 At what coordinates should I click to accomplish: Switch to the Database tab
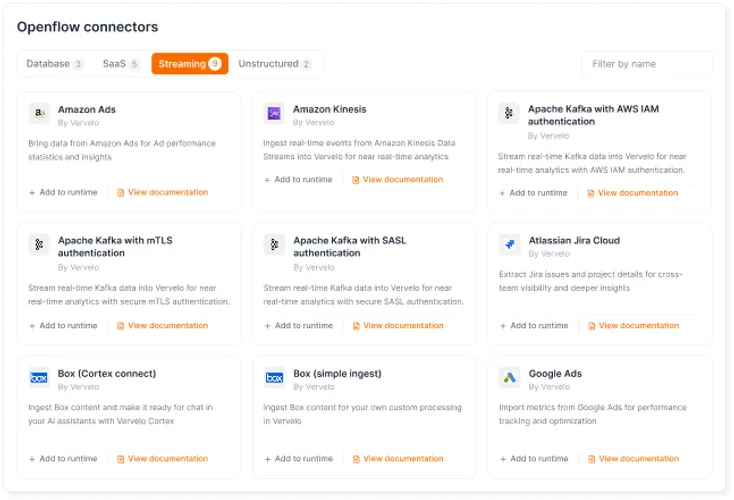[x=54, y=64]
